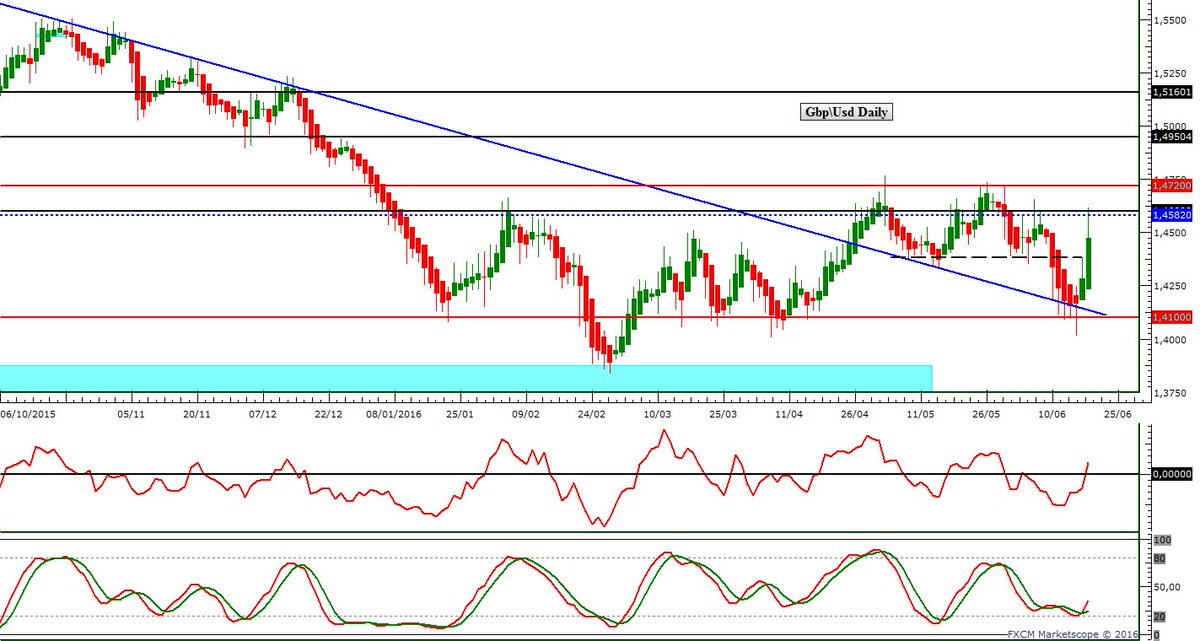Click the Gbp\Usd Daily chart title label

coord(847,112)
